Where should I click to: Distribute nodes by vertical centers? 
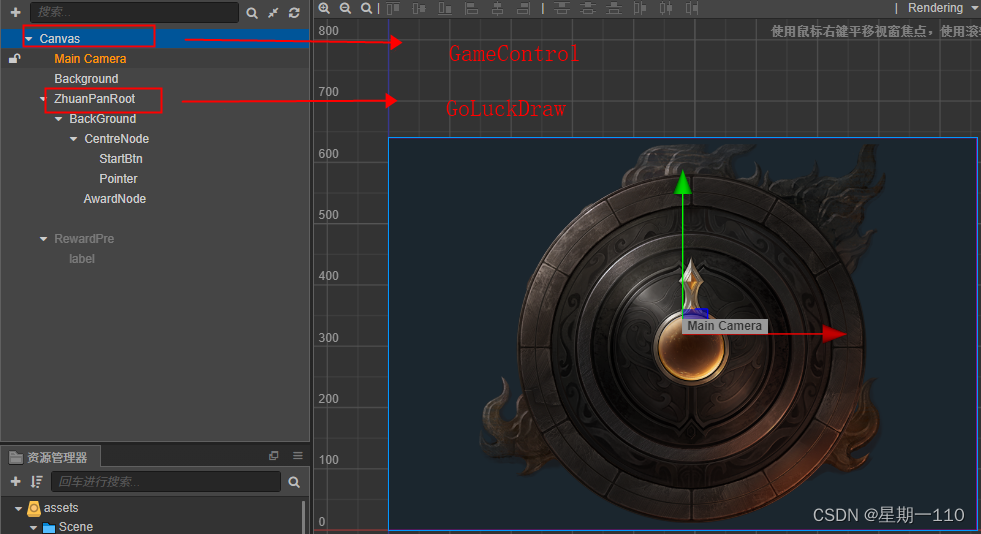(587, 8)
